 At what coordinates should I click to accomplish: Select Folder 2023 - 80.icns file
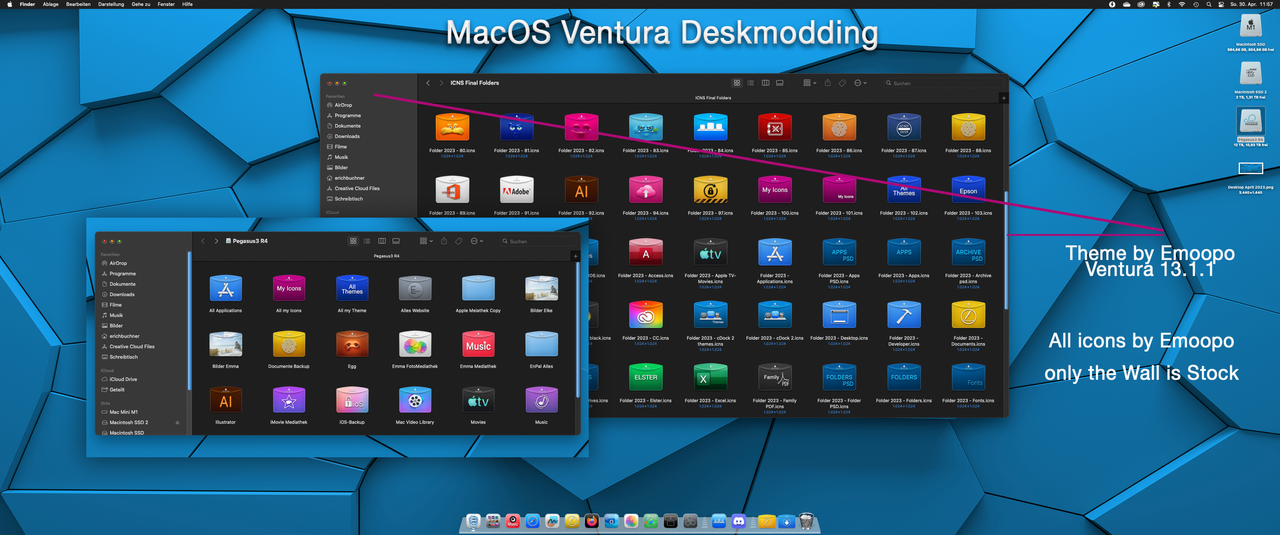coord(452,127)
